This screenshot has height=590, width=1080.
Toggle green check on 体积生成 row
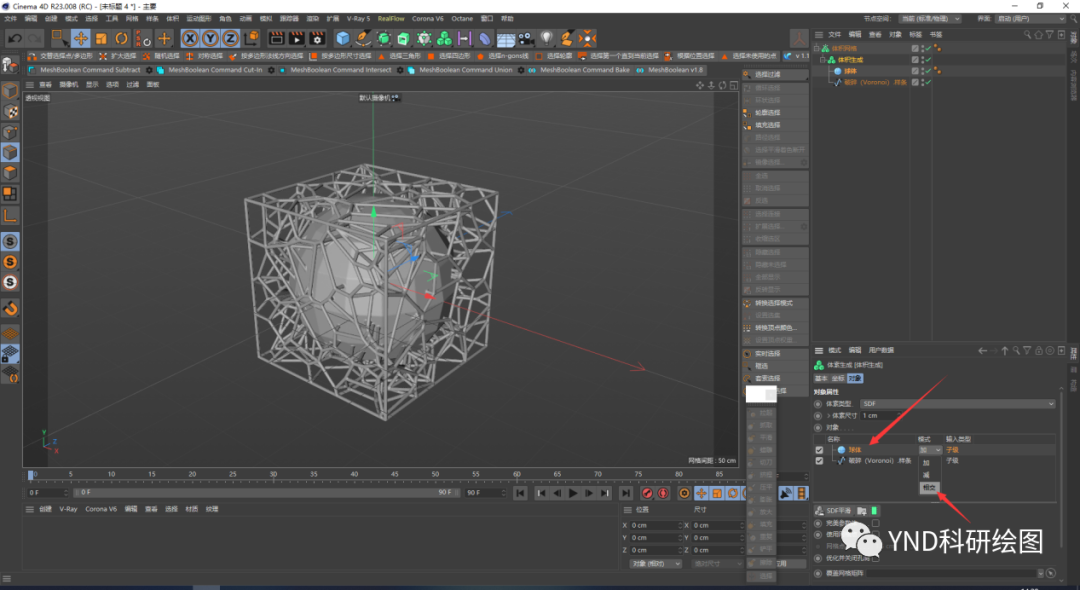928,60
